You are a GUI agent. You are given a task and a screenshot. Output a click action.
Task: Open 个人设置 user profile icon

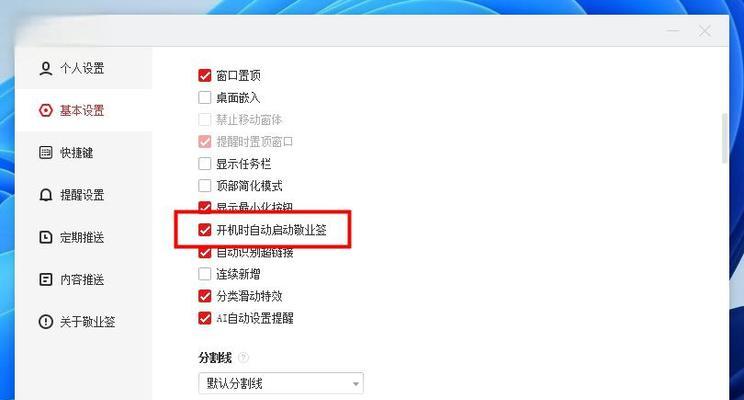pos(46,68)
